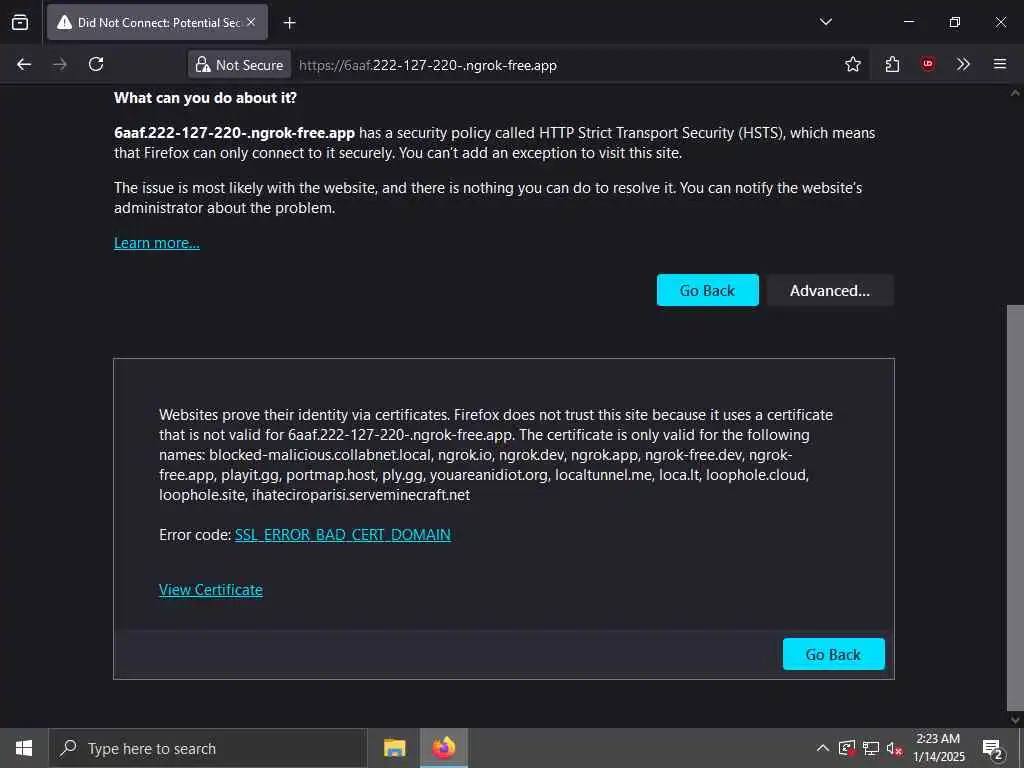Open the clock showing 2:23 AM
This screenshot has width=1024, height=768.
click(x=938, y=748)
